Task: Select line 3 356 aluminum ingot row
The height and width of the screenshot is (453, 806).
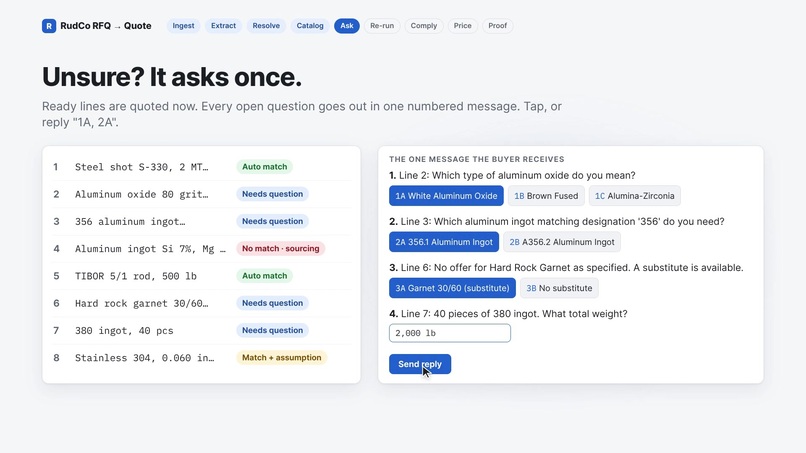Action: (x=202, y=221)
